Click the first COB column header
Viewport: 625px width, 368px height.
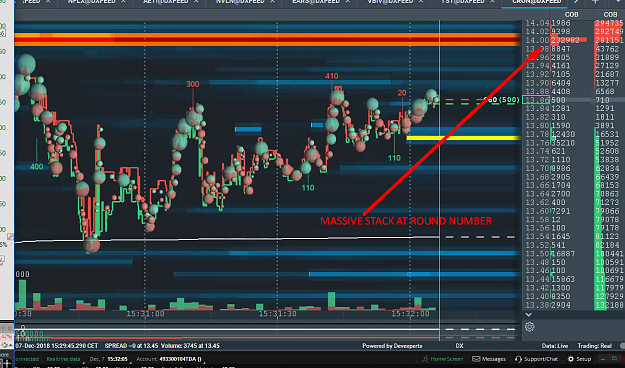571,15
